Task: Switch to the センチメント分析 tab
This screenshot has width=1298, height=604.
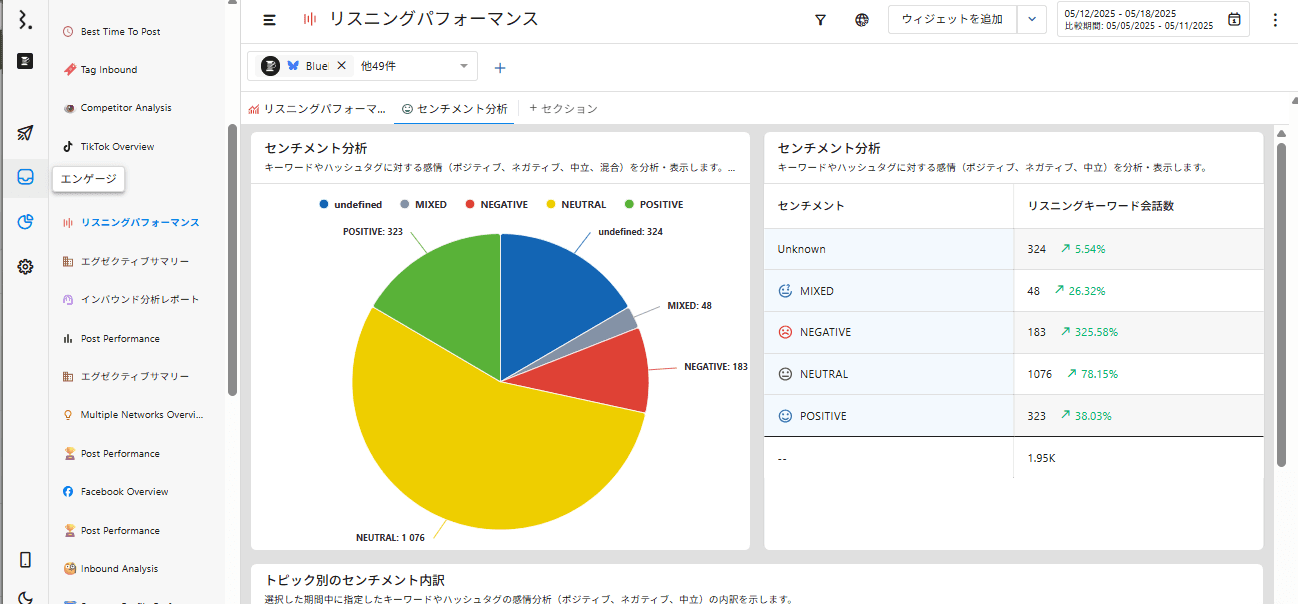Action: 454,108
